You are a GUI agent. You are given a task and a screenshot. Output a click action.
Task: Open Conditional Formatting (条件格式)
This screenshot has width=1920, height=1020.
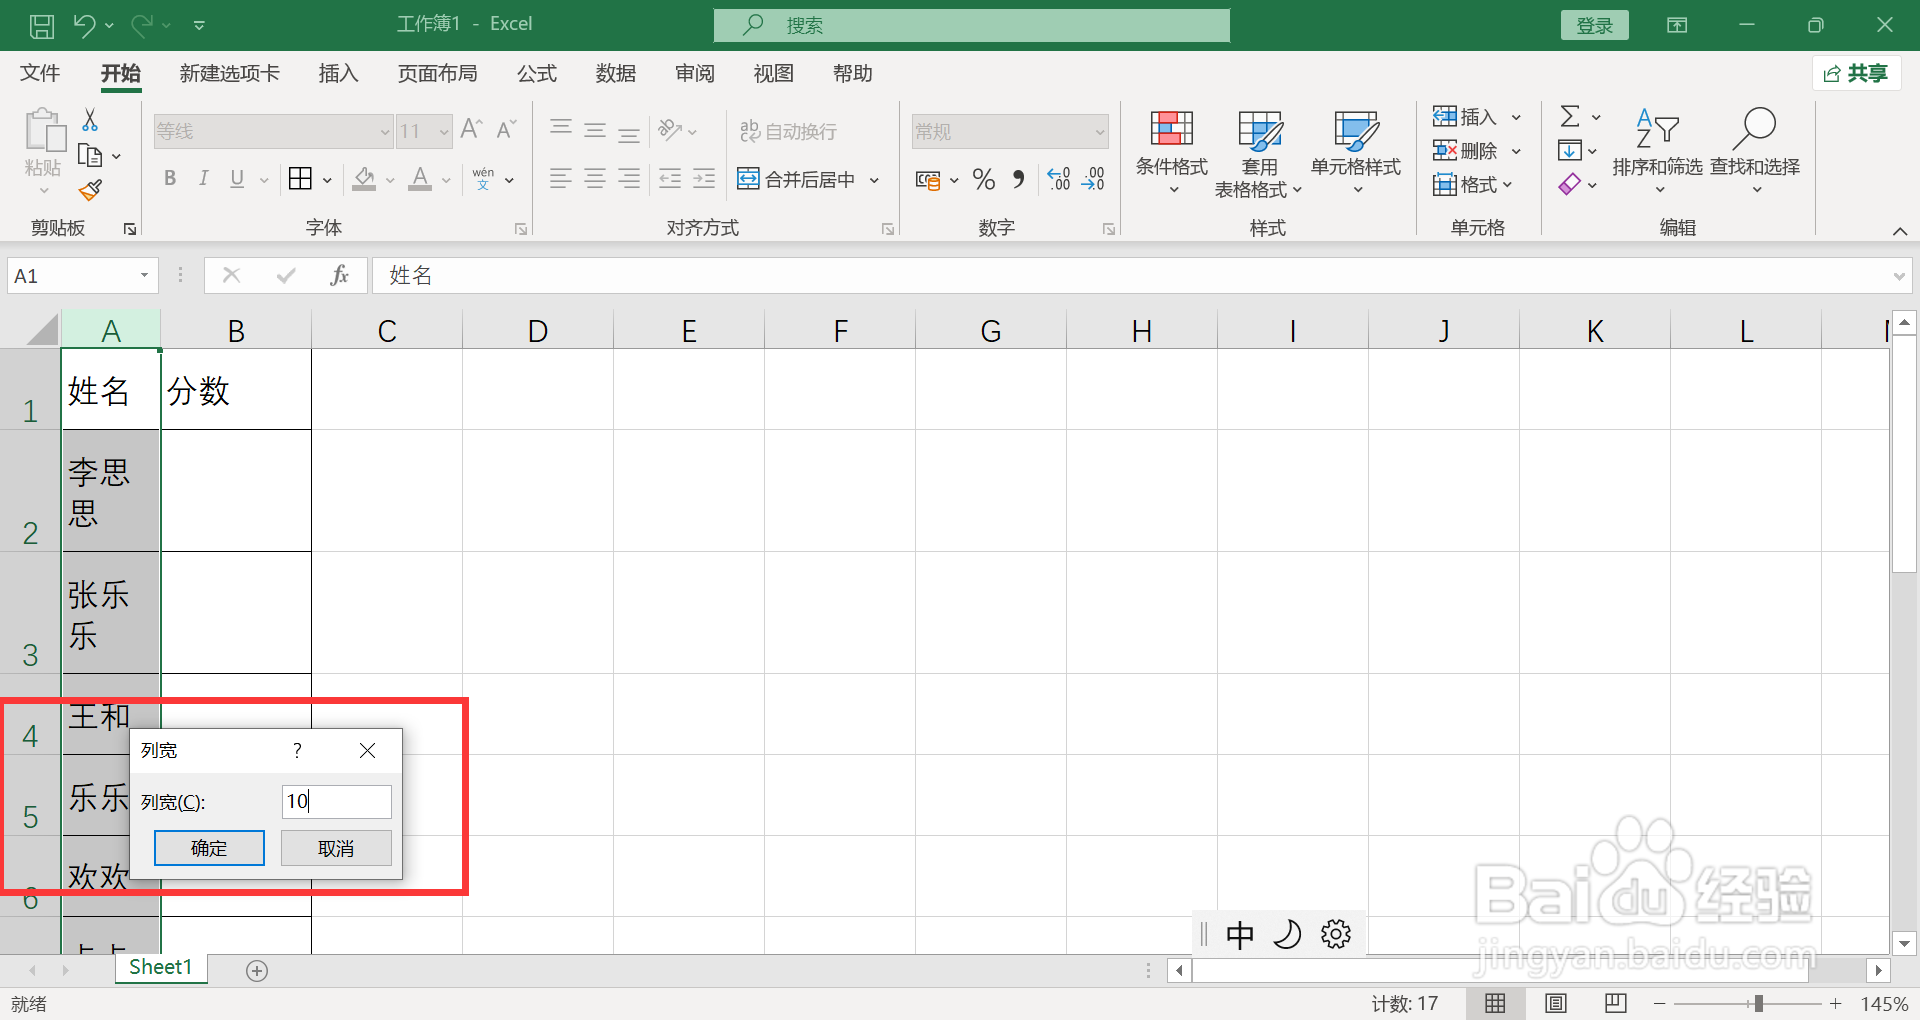pyautogui.click(x=1172, y=152)
